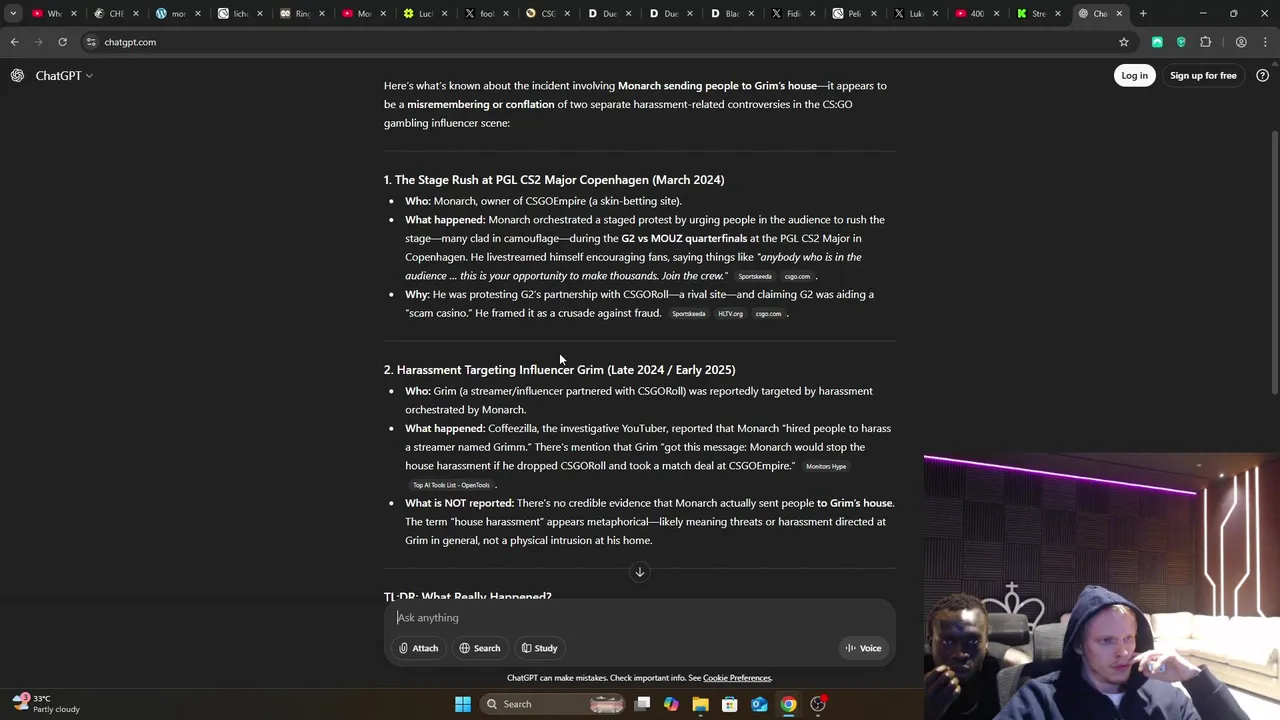
Task: Open File Explorer from the taskbar
Action: (700, 704)
